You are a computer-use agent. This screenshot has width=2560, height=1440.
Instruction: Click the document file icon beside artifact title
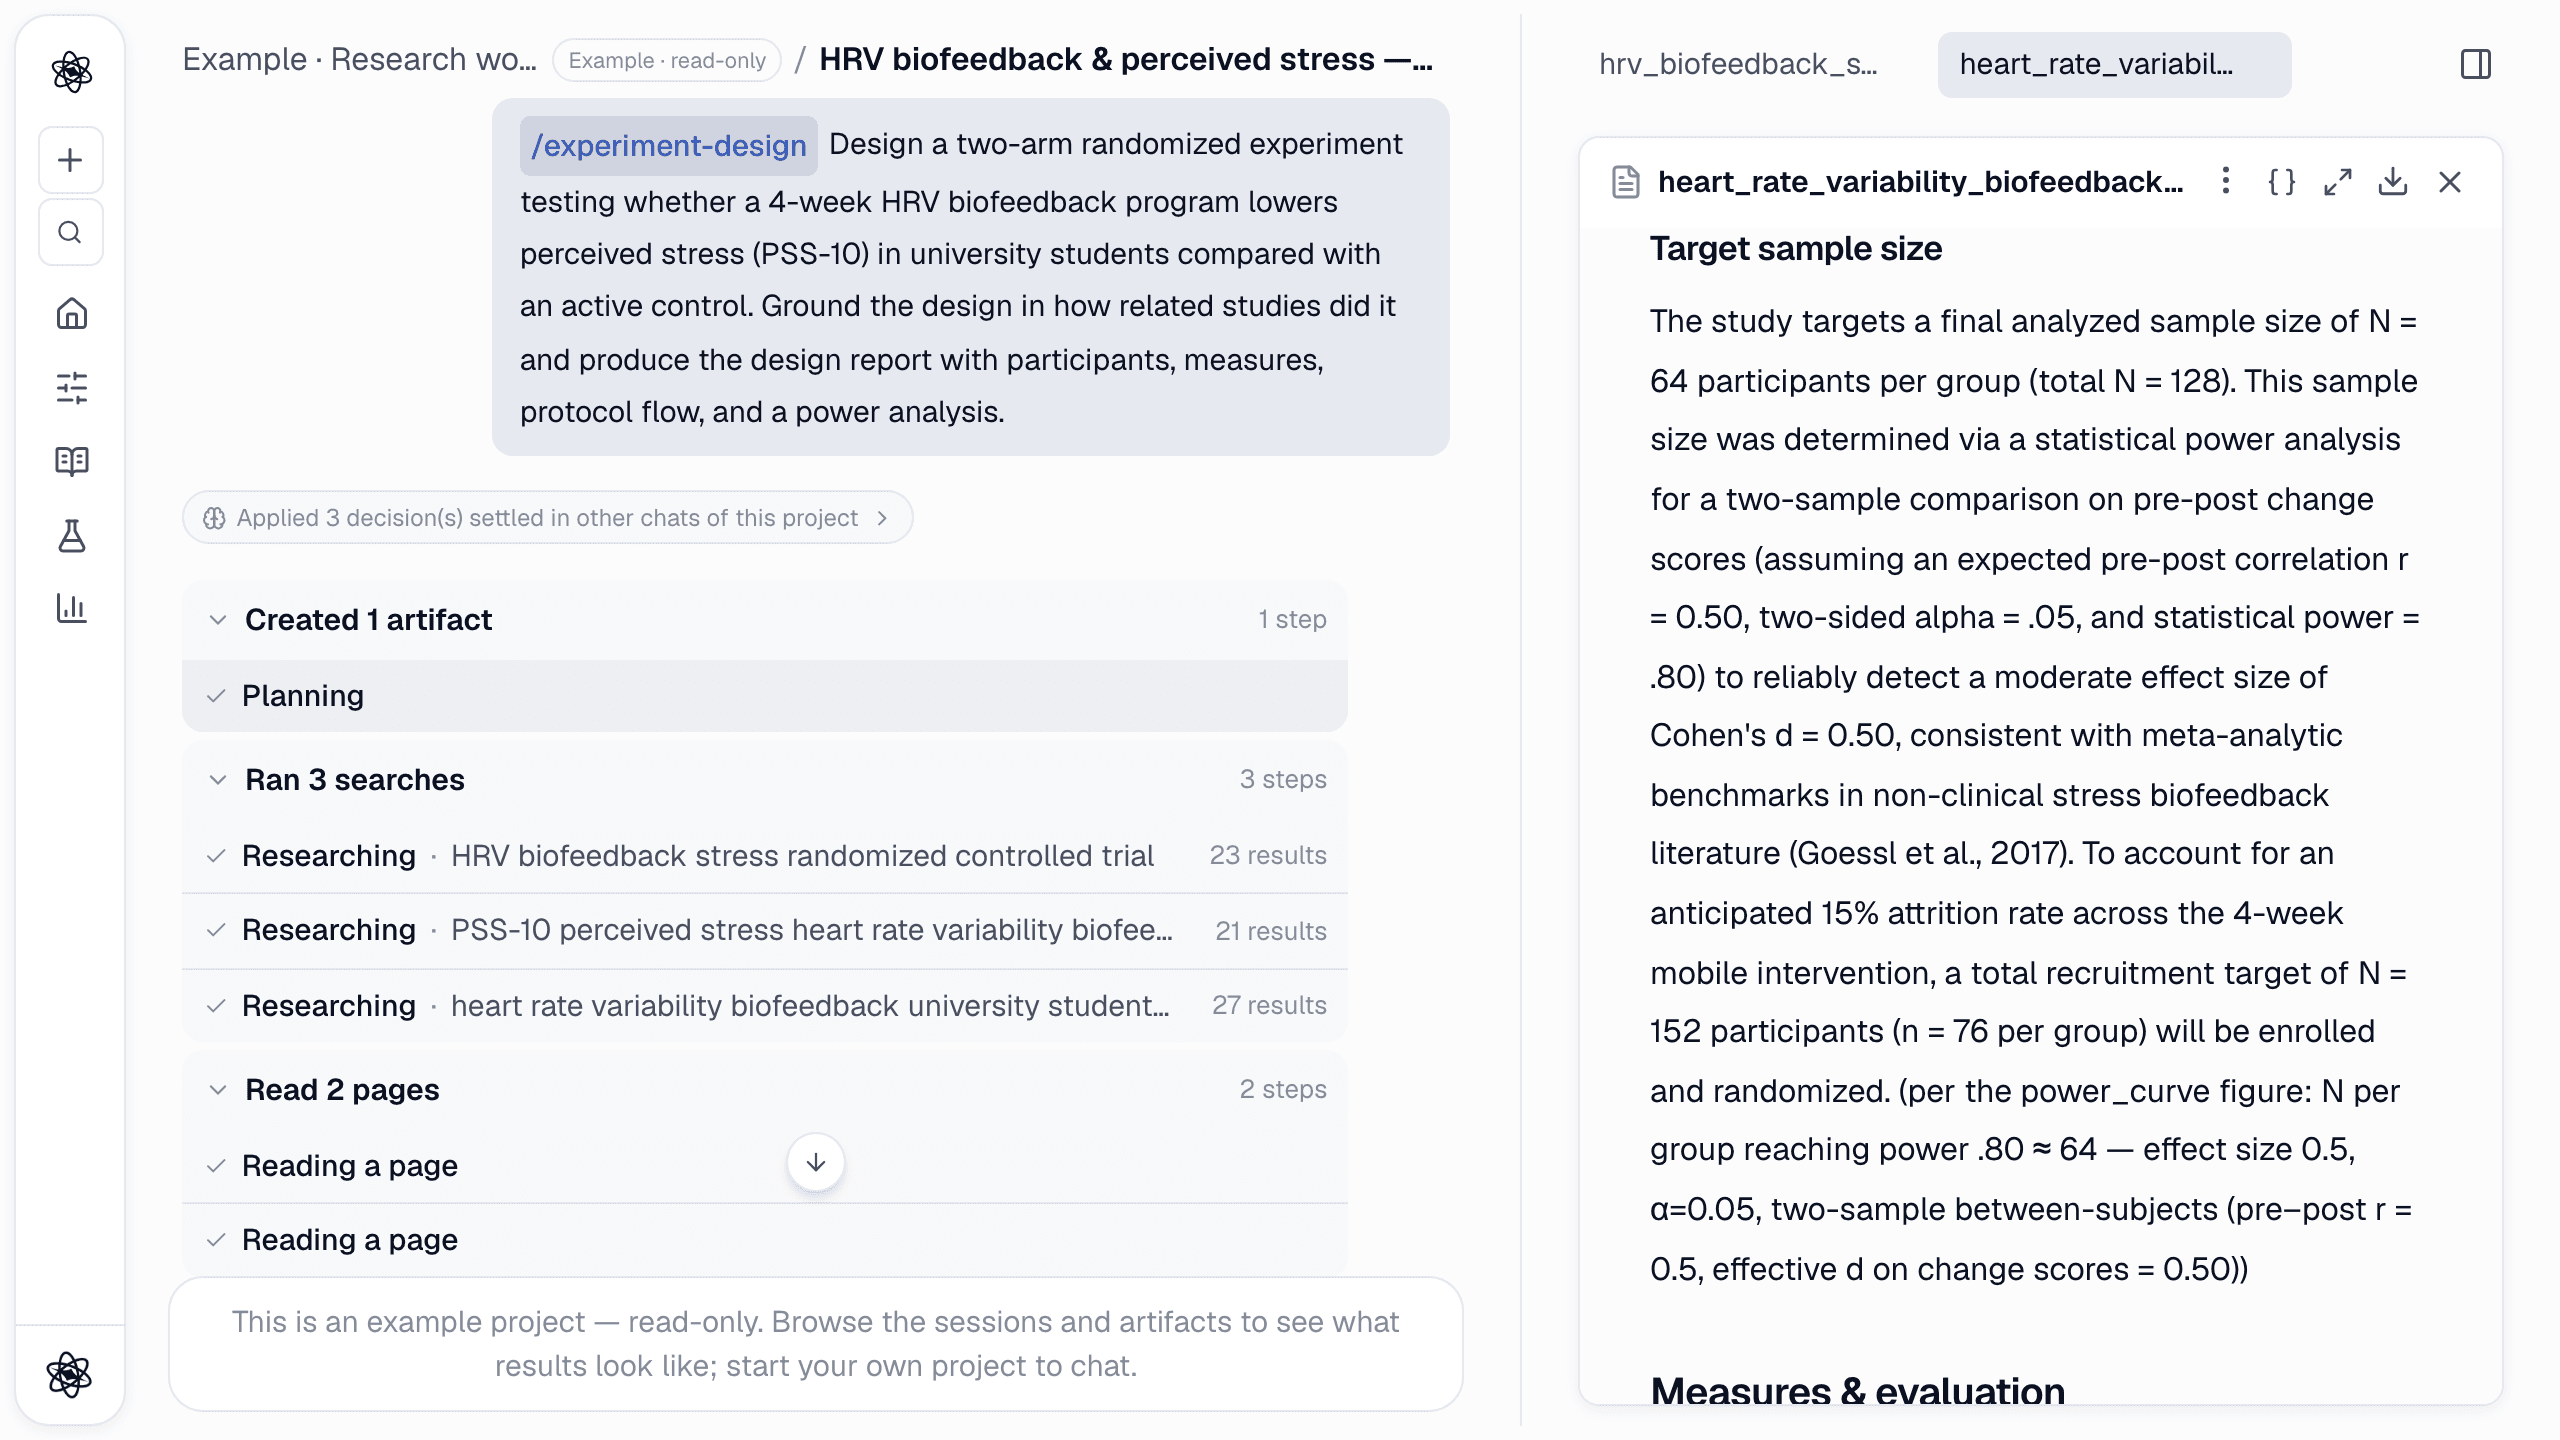pos(1626,182)
